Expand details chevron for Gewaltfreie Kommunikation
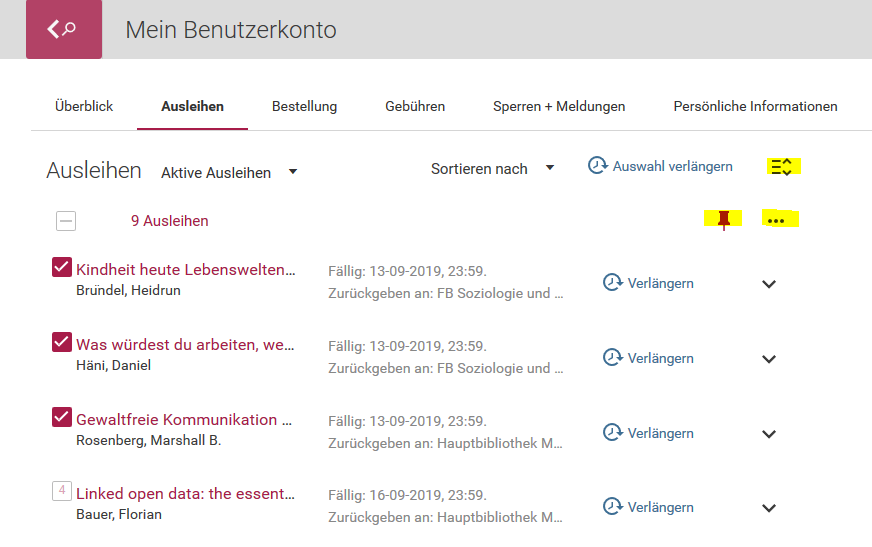The width and height of the screenshot is (872, 547). point(769,434)
